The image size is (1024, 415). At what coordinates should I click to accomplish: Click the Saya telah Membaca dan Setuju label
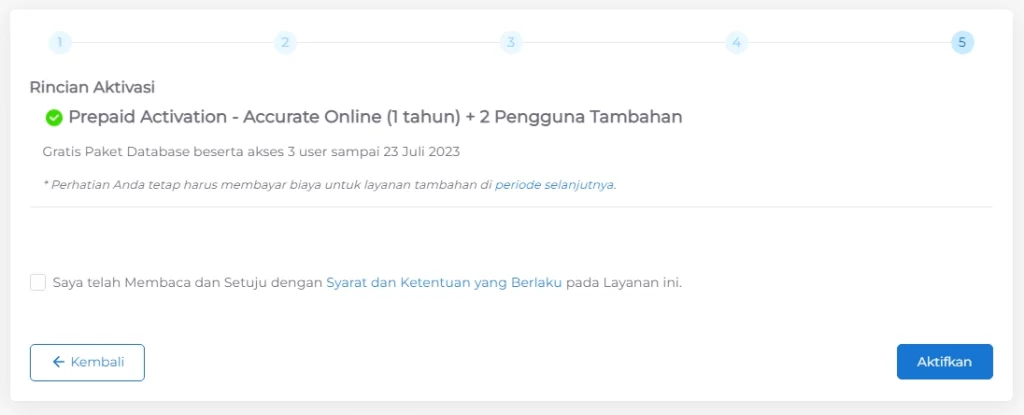pyautogui.click(x=188, y=283)
